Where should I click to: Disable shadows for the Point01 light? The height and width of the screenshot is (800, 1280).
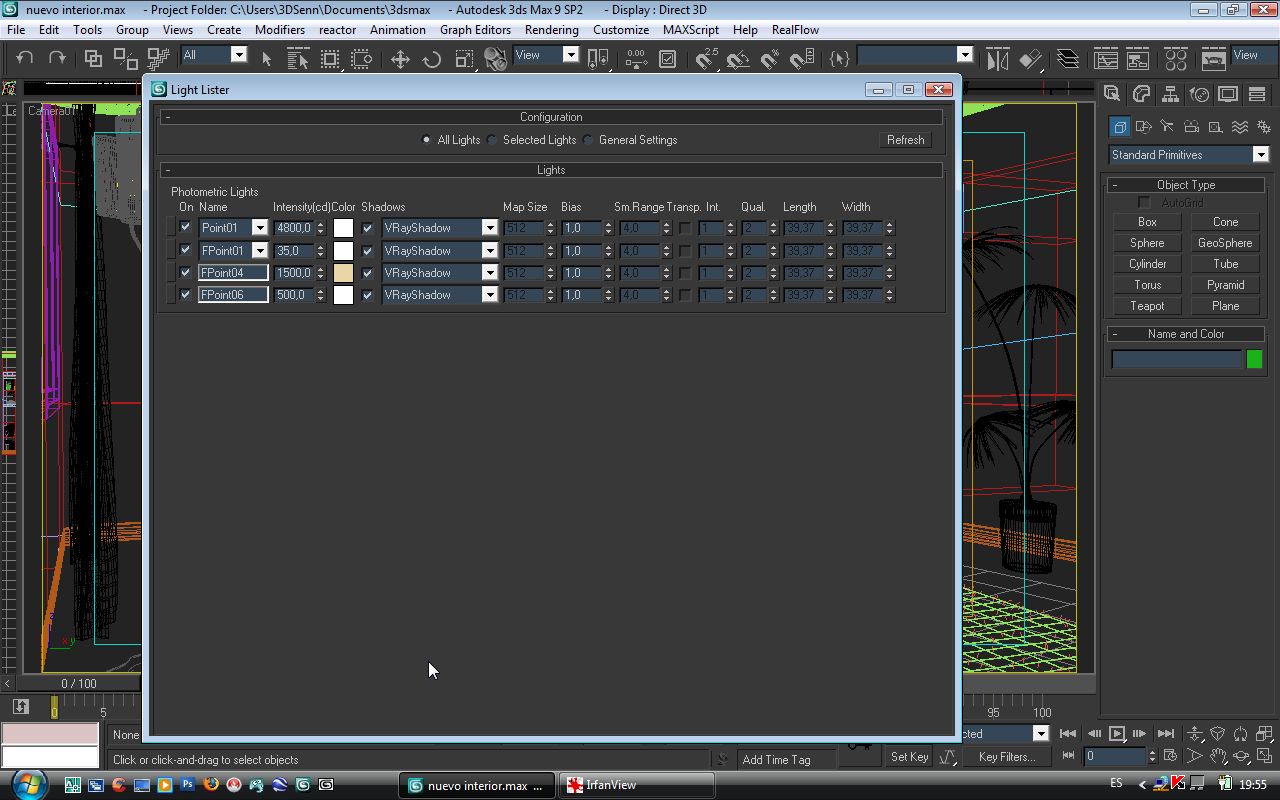[x=367, y=228]
